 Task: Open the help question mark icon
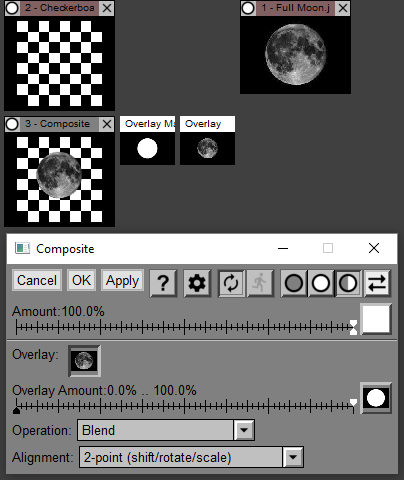(163, 283)
